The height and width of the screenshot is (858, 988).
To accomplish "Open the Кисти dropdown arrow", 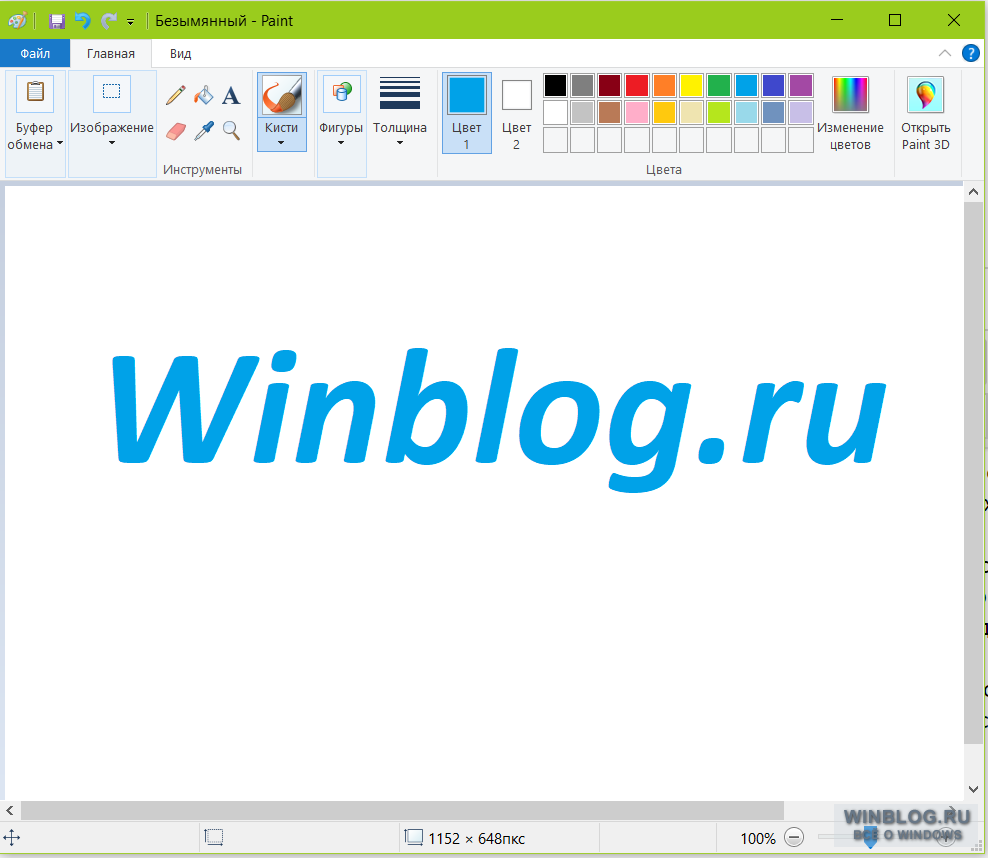I will (281, 143).
